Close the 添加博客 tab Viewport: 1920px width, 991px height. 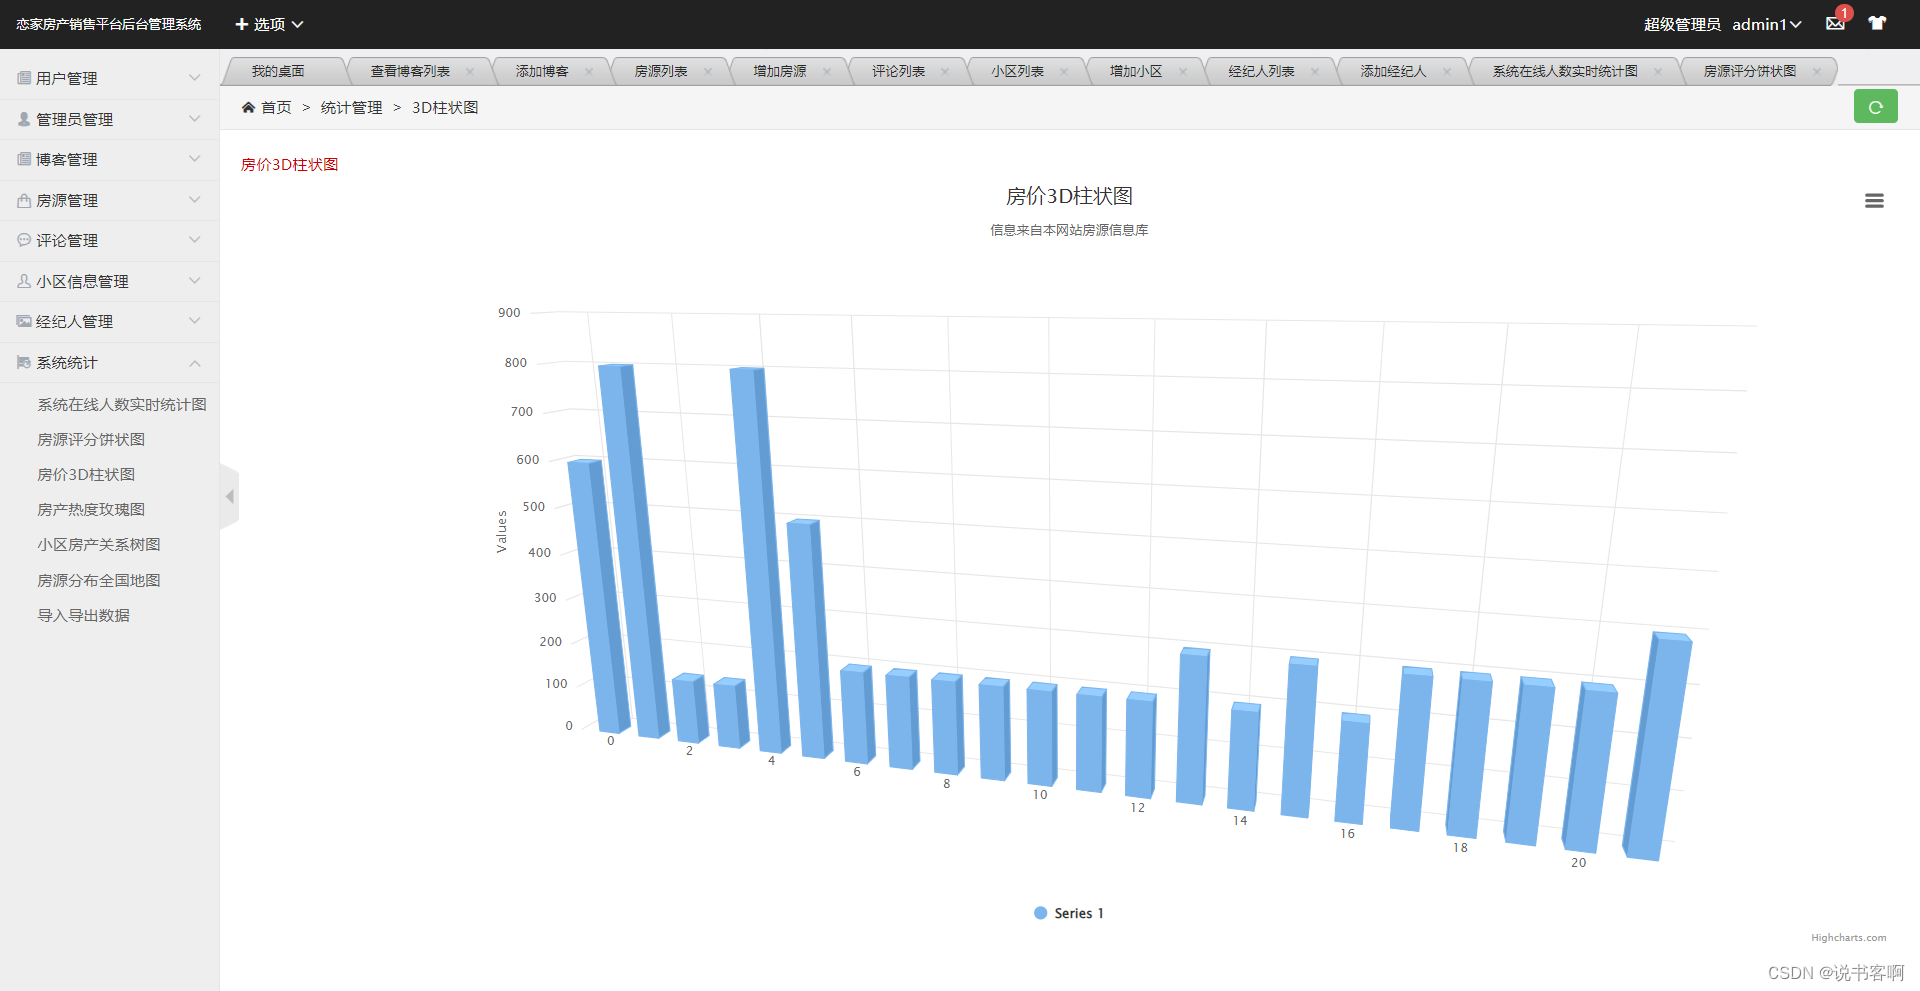point(589,71)
